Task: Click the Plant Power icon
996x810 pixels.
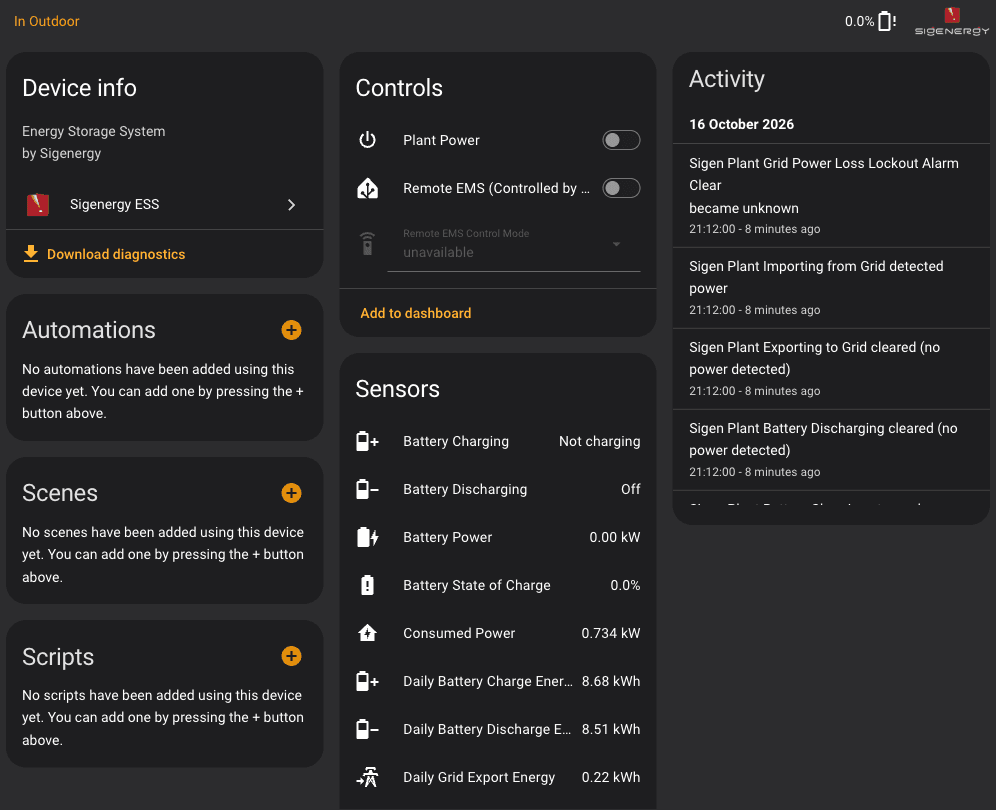Action: (367, 140)
